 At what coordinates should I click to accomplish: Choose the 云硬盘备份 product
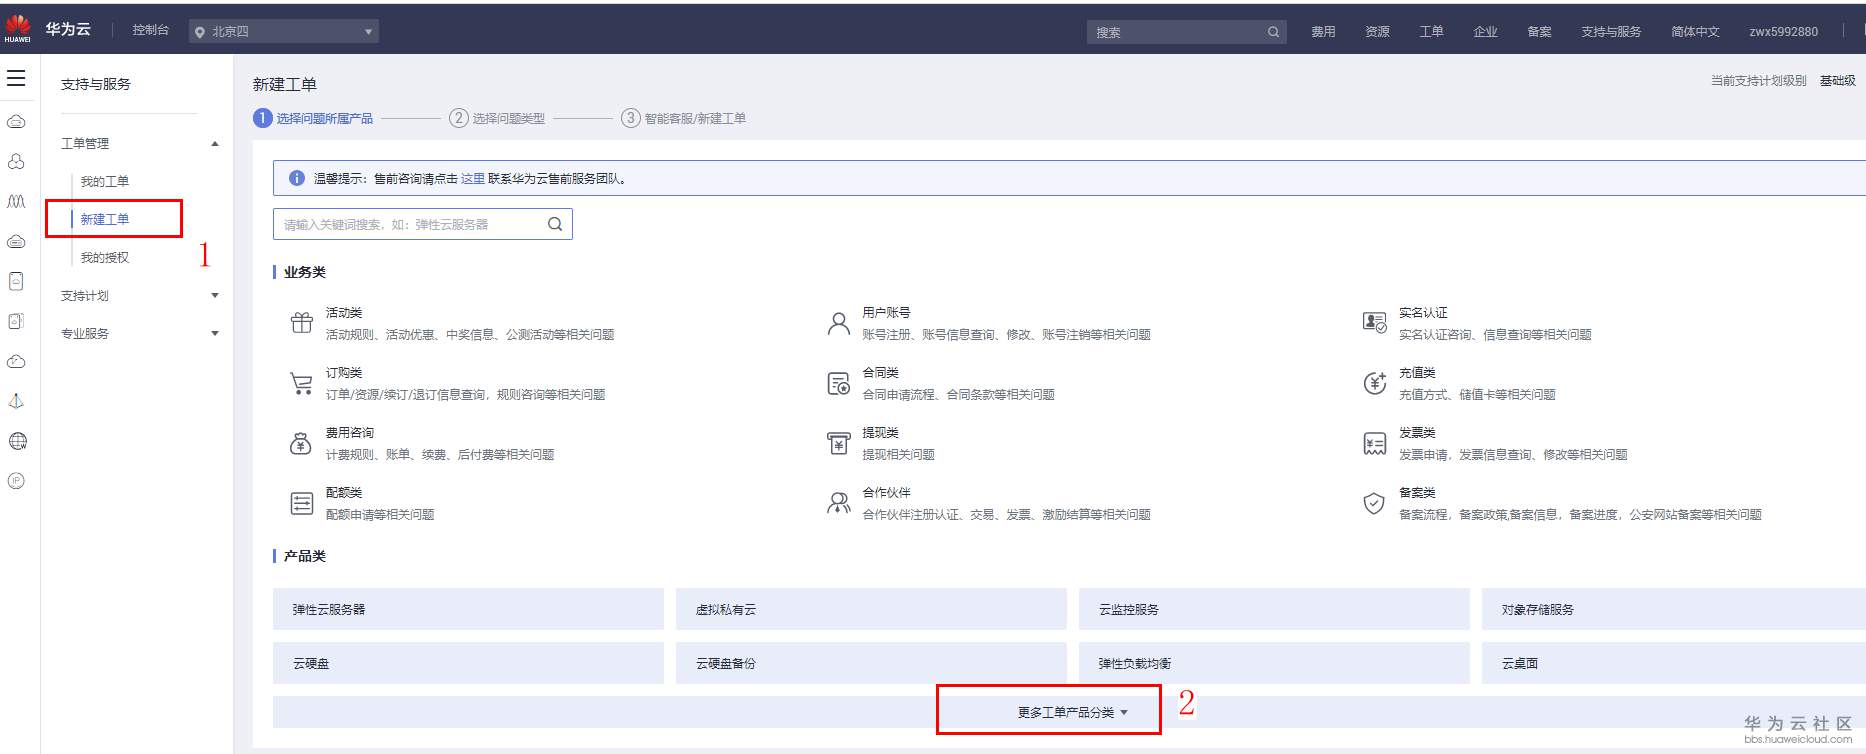click(871, 663)
